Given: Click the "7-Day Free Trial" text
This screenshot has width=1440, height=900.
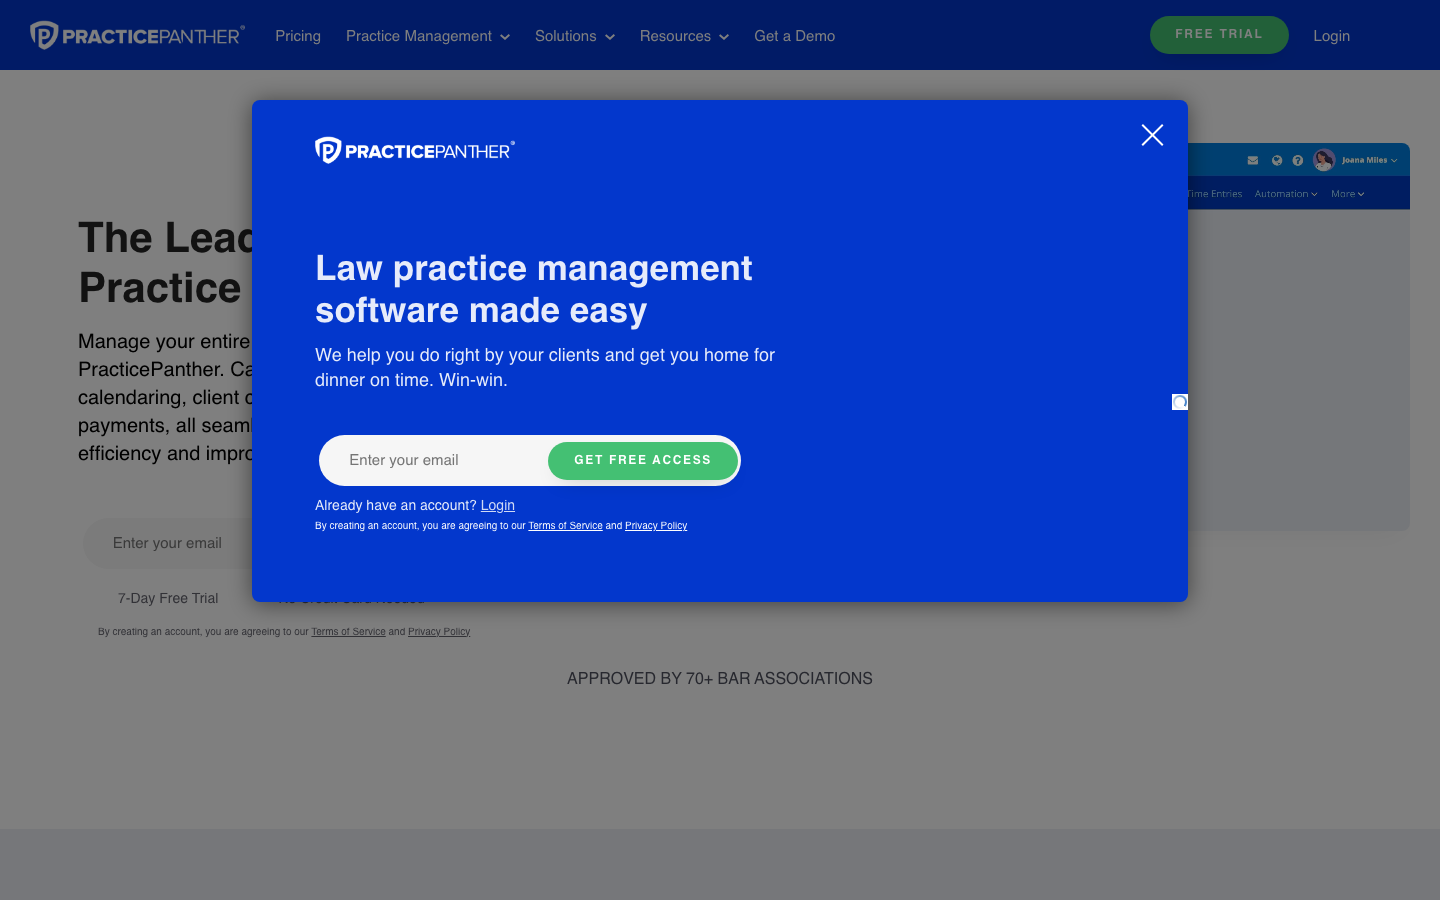Looking at the screenshot, I should click(168, 598).
